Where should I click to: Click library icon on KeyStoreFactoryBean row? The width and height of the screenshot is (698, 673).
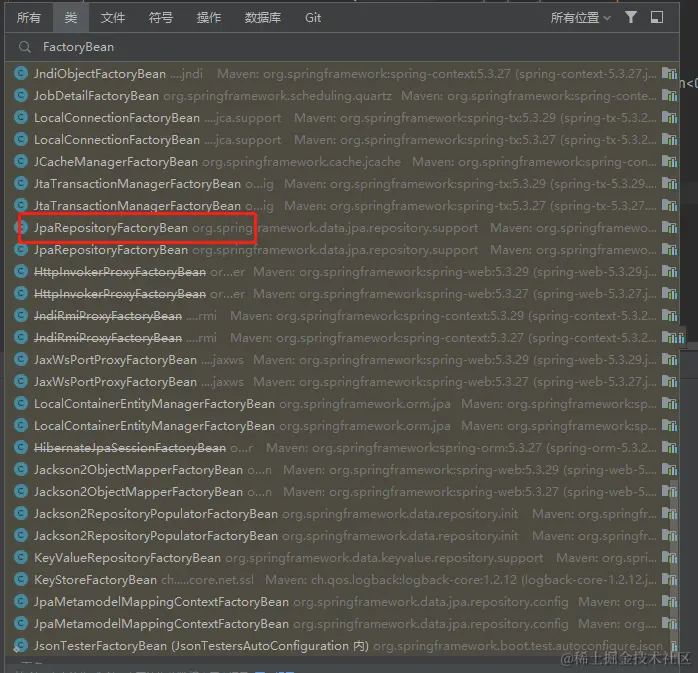coord(669,580)
